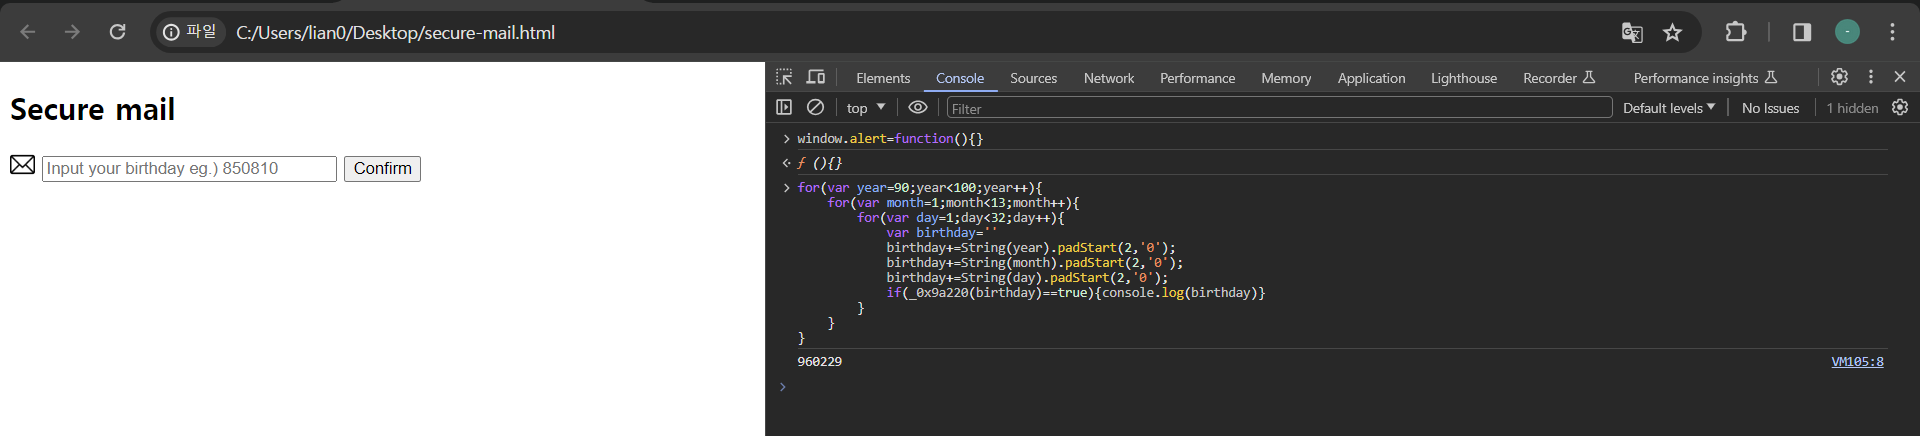
Task: Open console settings gear icon
Action: click(1900, 107)
